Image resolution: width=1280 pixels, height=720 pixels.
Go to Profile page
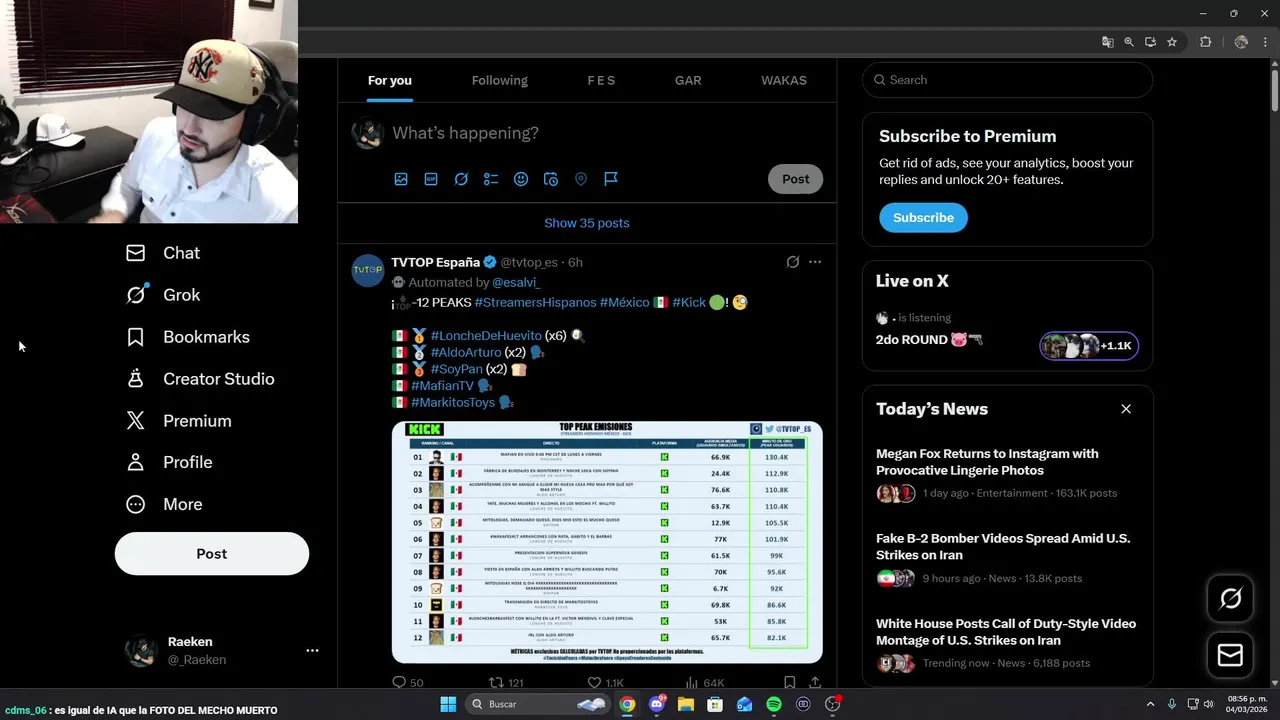(169, 462)
